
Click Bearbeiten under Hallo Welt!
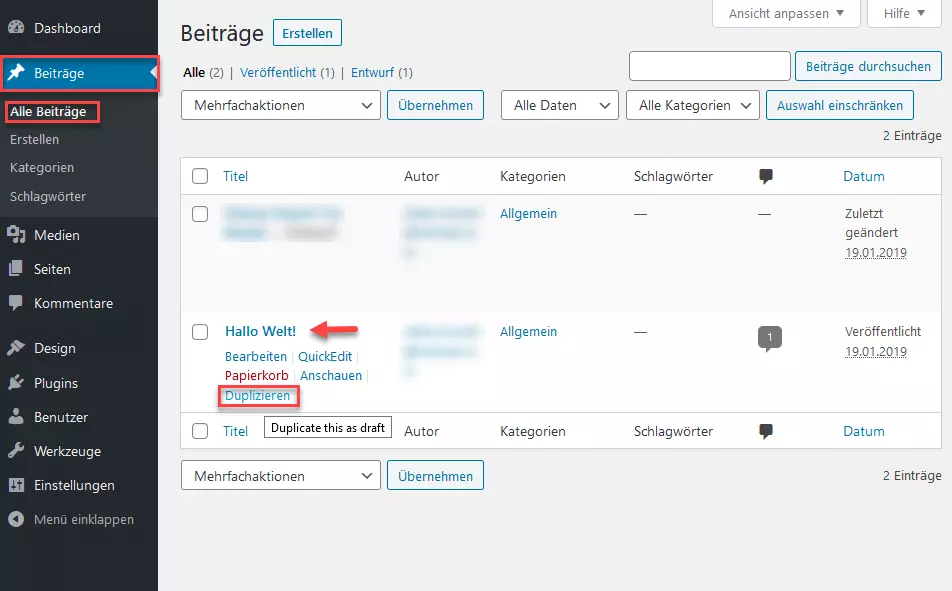click(x=256, y=357)
